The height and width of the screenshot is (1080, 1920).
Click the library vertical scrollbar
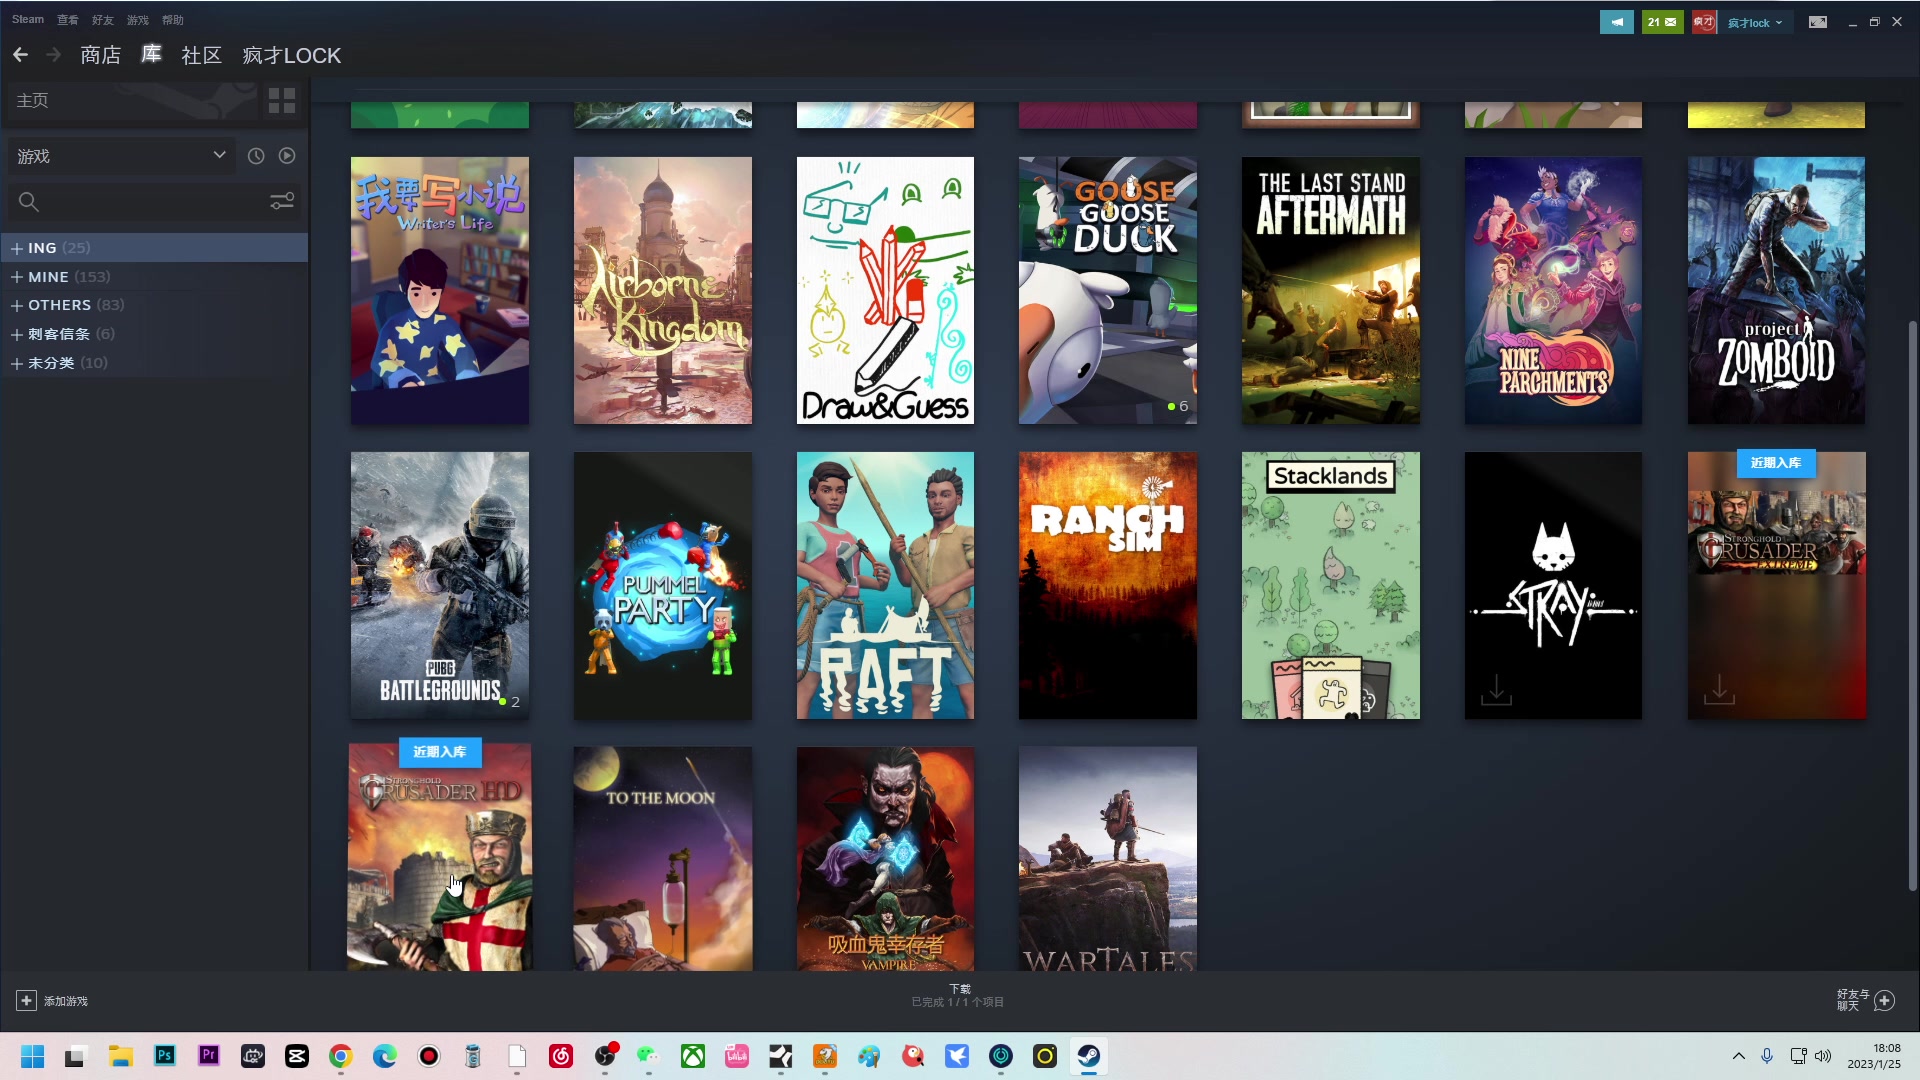click(x=1912, y=605)
